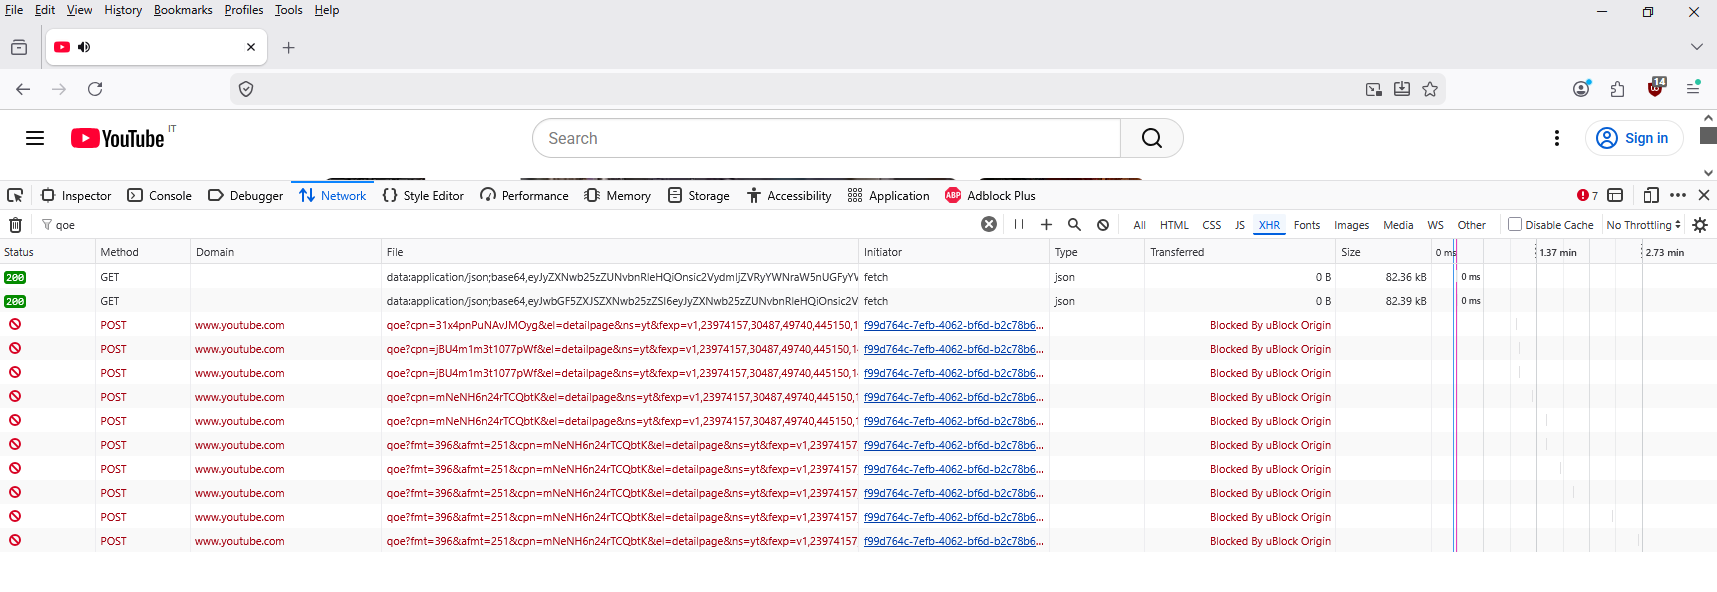This screenshot has height=592, width=1717.
Task: Open Firefox application menu
Action: coord(1693,89)
